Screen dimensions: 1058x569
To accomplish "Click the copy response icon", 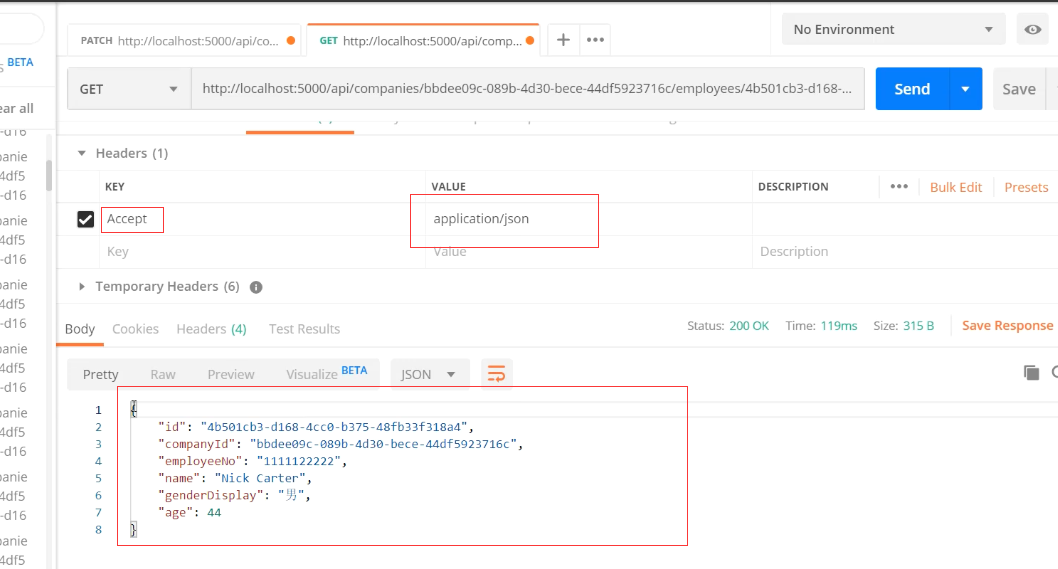I will [1031, 373].
